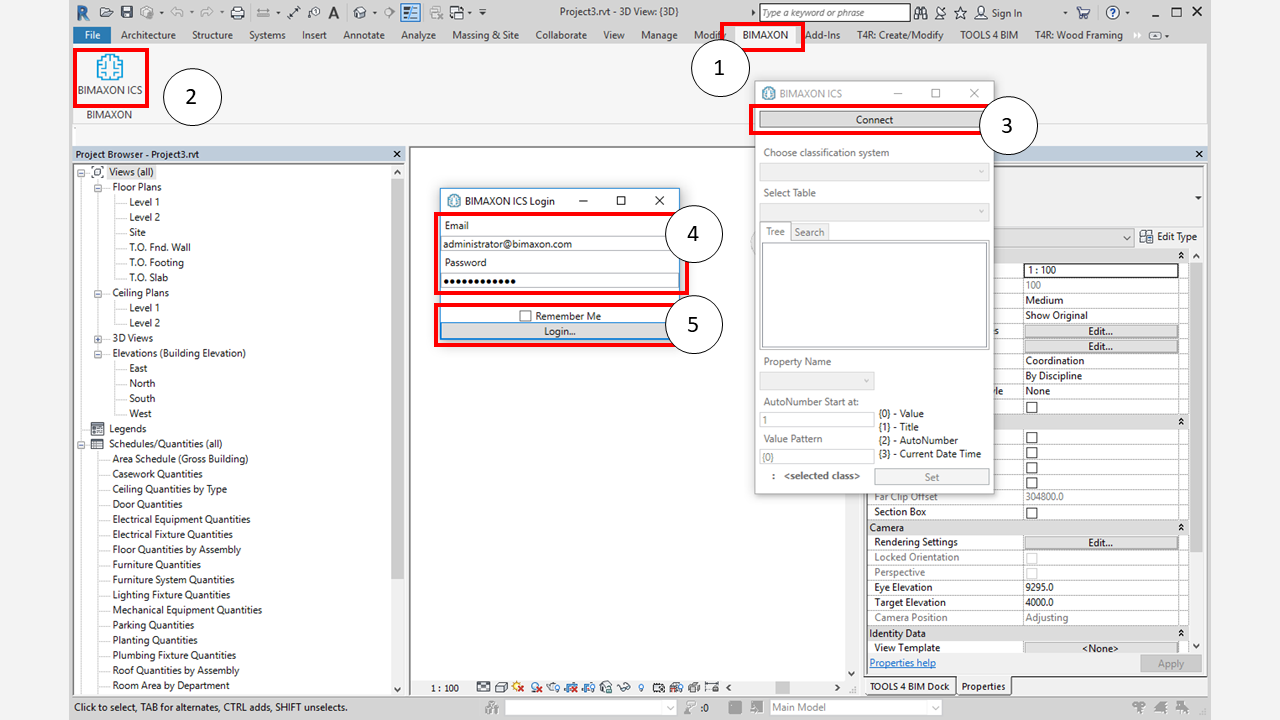Open the T4R: Wood Framing tab
Viewport: 1280px width, 720px height.
(1078, 35)
